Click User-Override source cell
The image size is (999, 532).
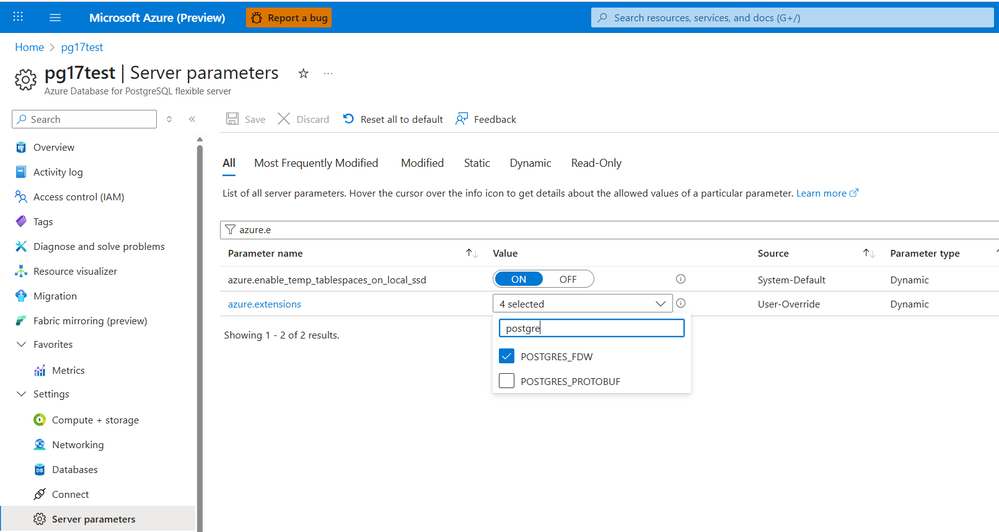pos(788,304)
